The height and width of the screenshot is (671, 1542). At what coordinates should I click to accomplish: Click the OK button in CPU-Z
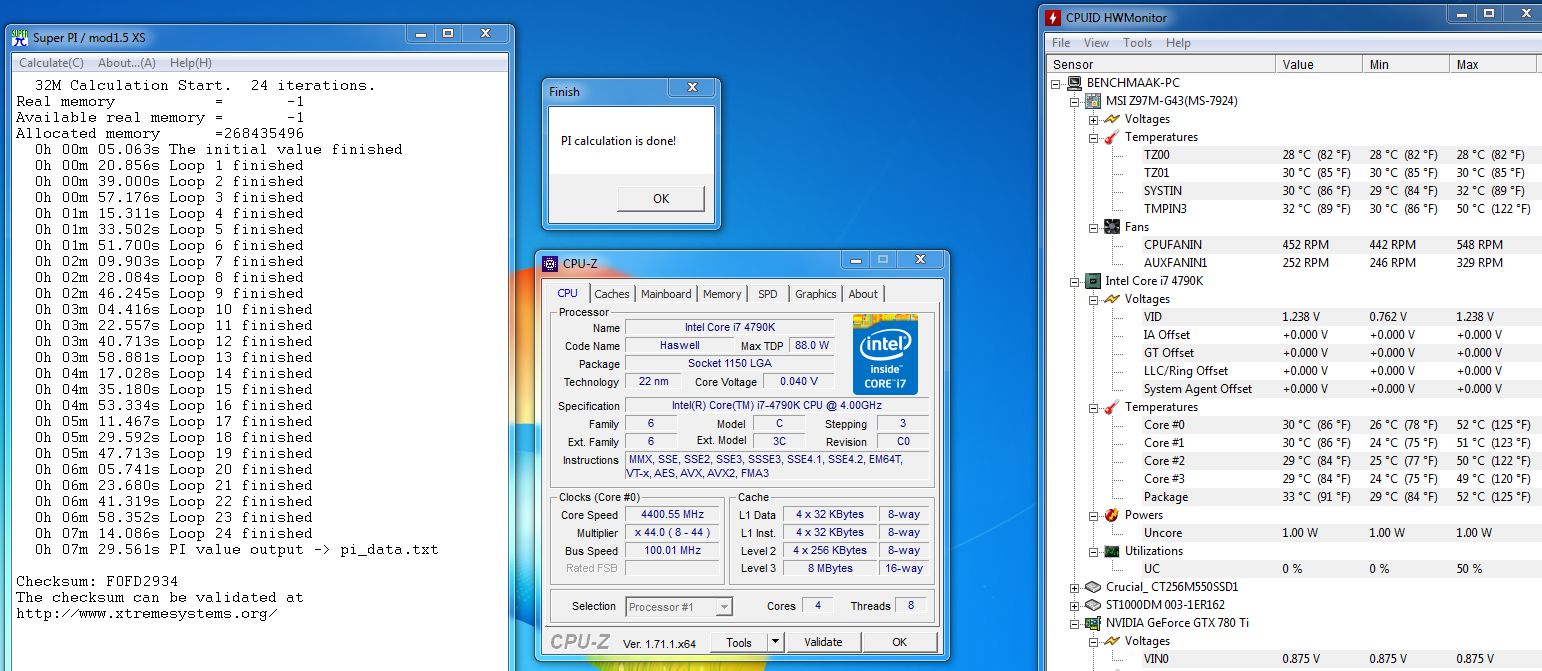(899, 642)
